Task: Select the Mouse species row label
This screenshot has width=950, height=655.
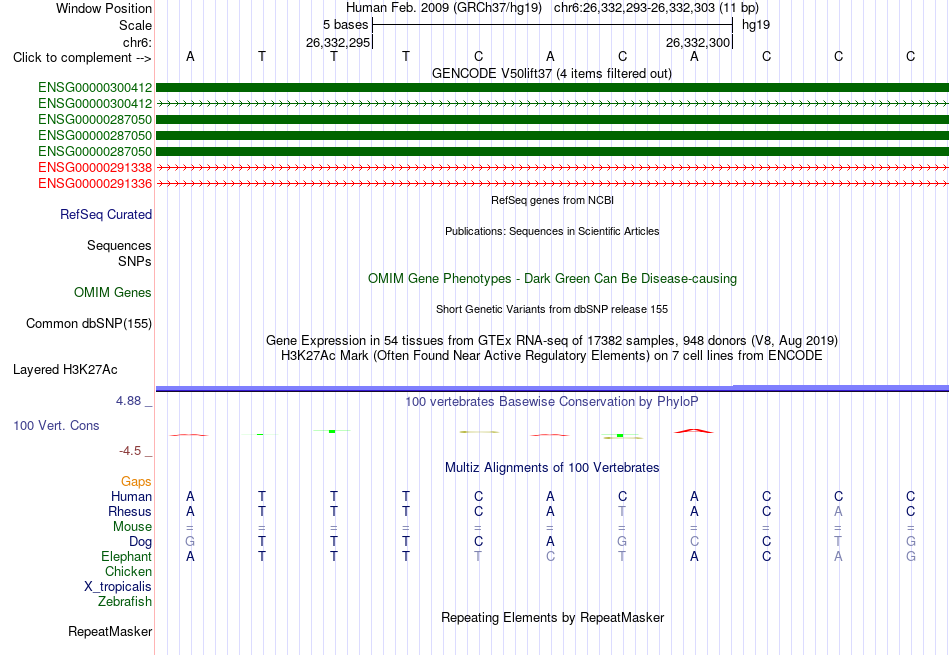Action: 132,527
